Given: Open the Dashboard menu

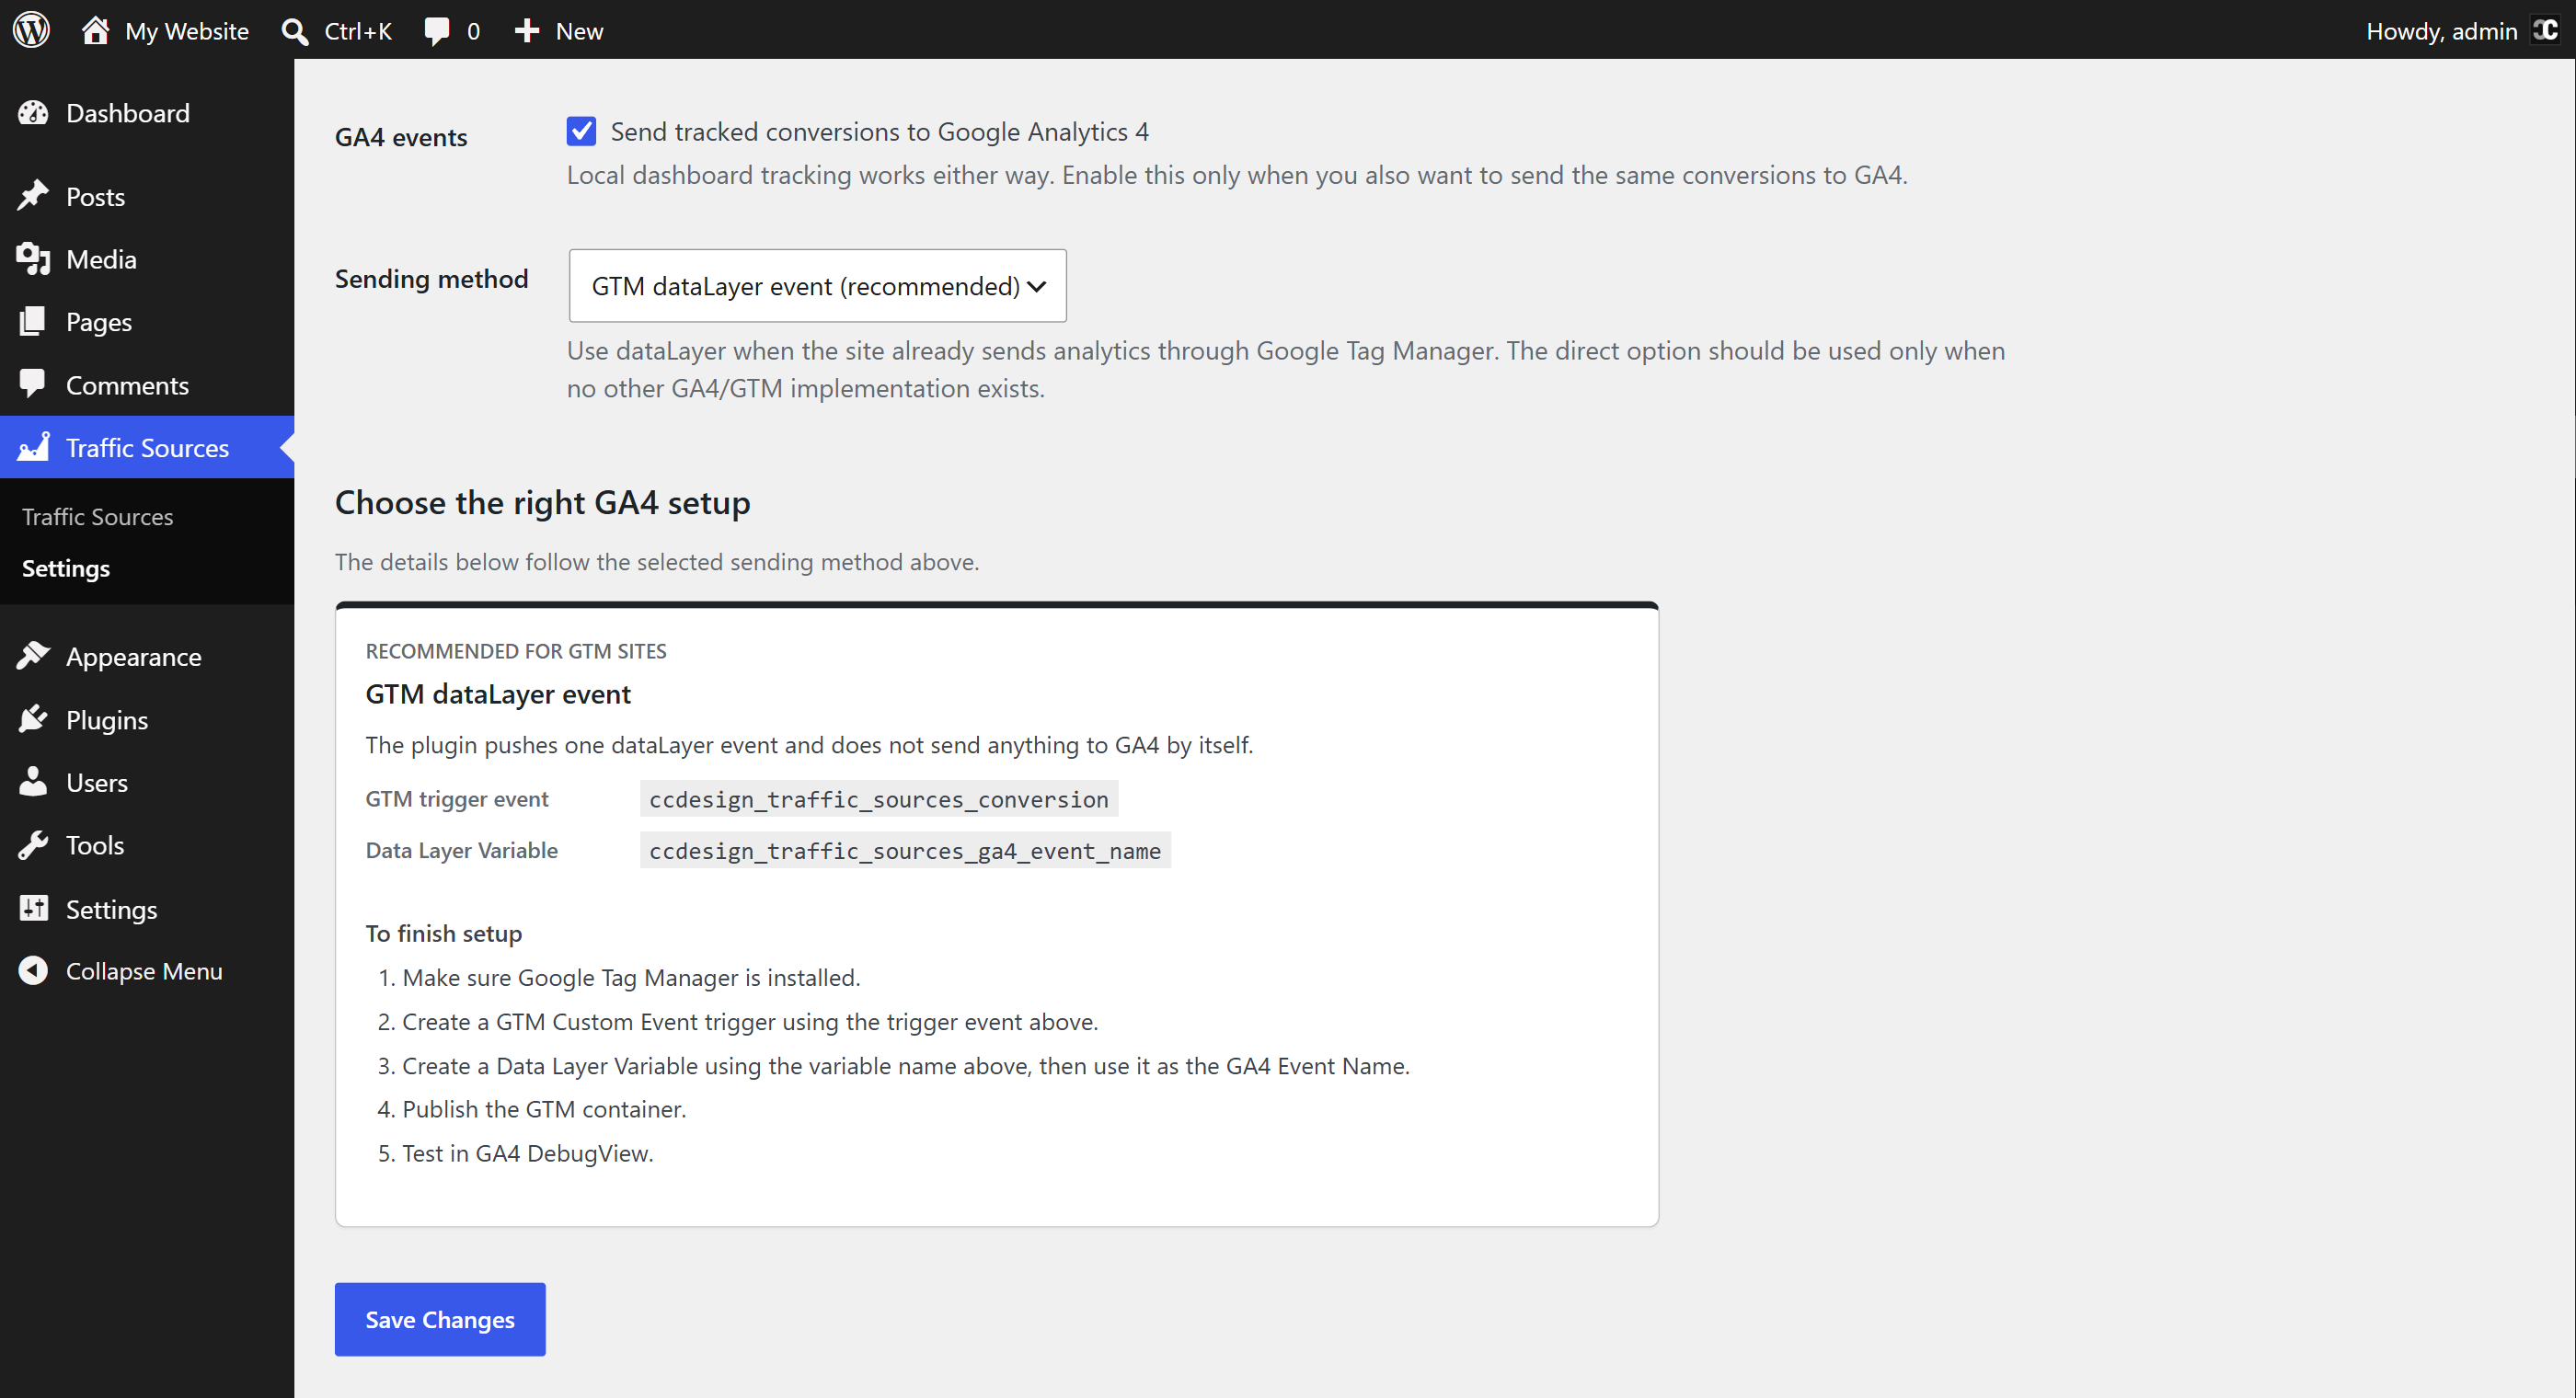Looking at the screenshot, I should (147, 113).
